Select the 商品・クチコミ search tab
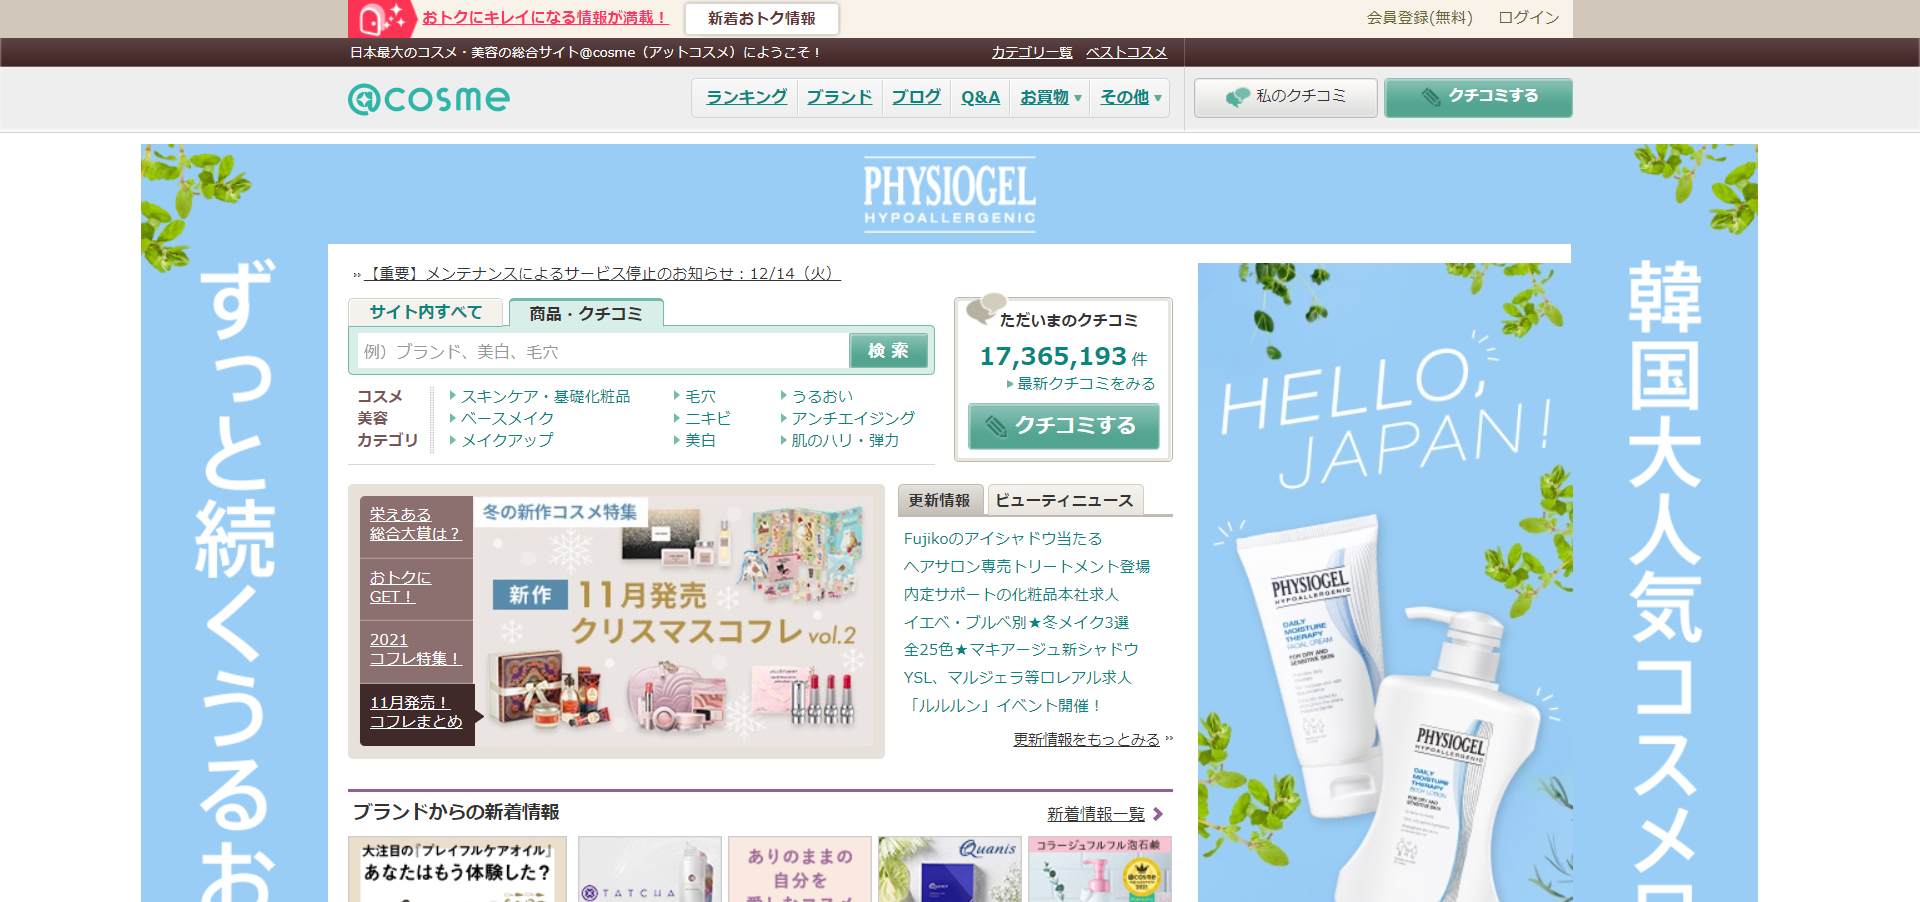The height and width of the screenshot is (902, 1920). point(586,313)
